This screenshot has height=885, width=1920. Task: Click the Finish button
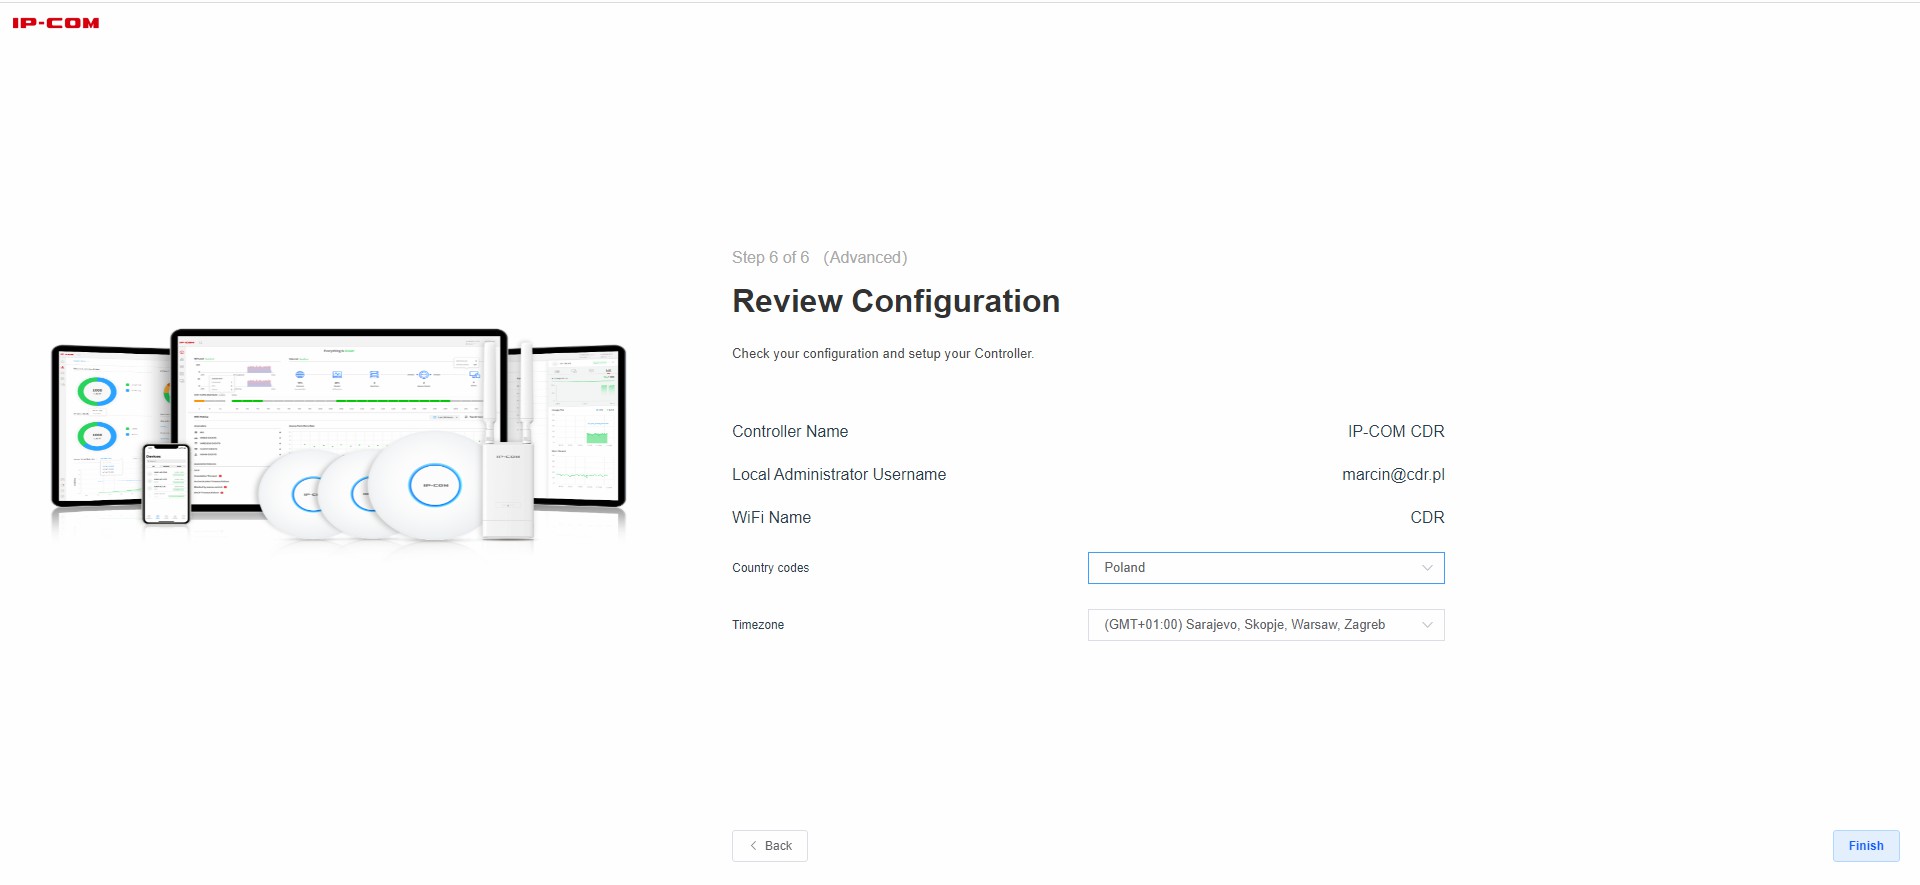point(1866,846)
